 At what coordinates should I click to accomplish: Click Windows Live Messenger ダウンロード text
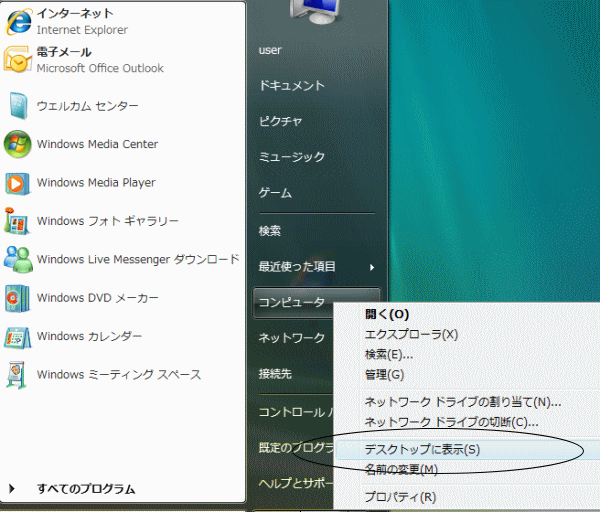(138, 259)
